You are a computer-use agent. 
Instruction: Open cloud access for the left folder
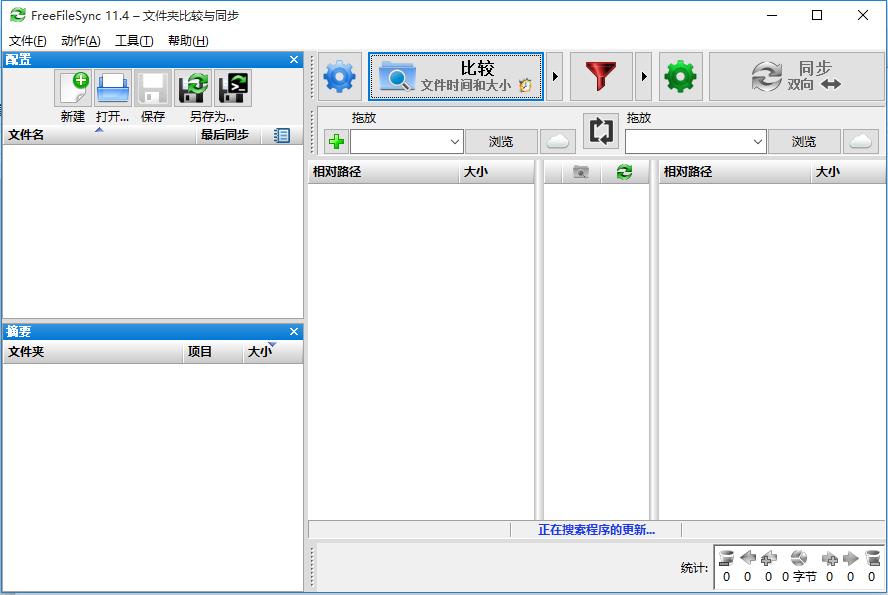[x=557, y=142]
